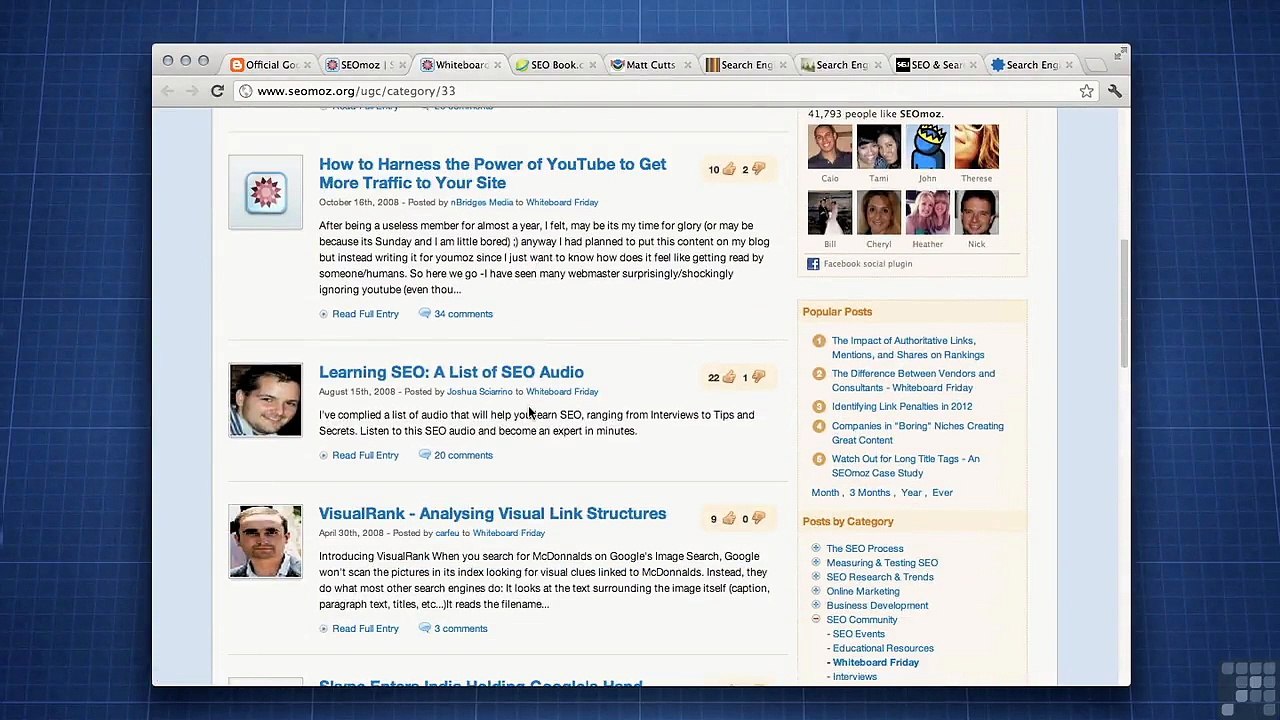Viewport: 1280px width, 720px height.
Task: Expand Measuring & Testing SEO category
Action: click(816, 562)
